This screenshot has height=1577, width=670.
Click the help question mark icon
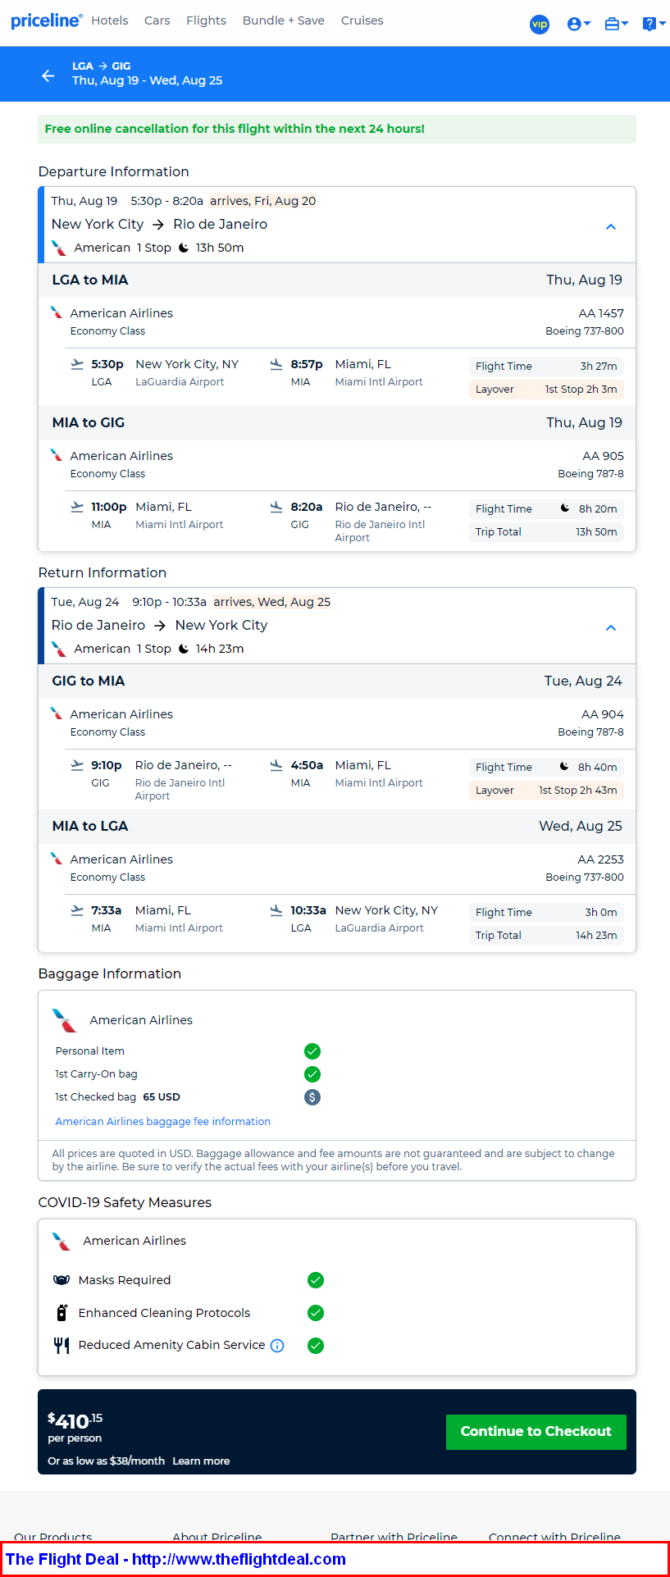(650, 23)
